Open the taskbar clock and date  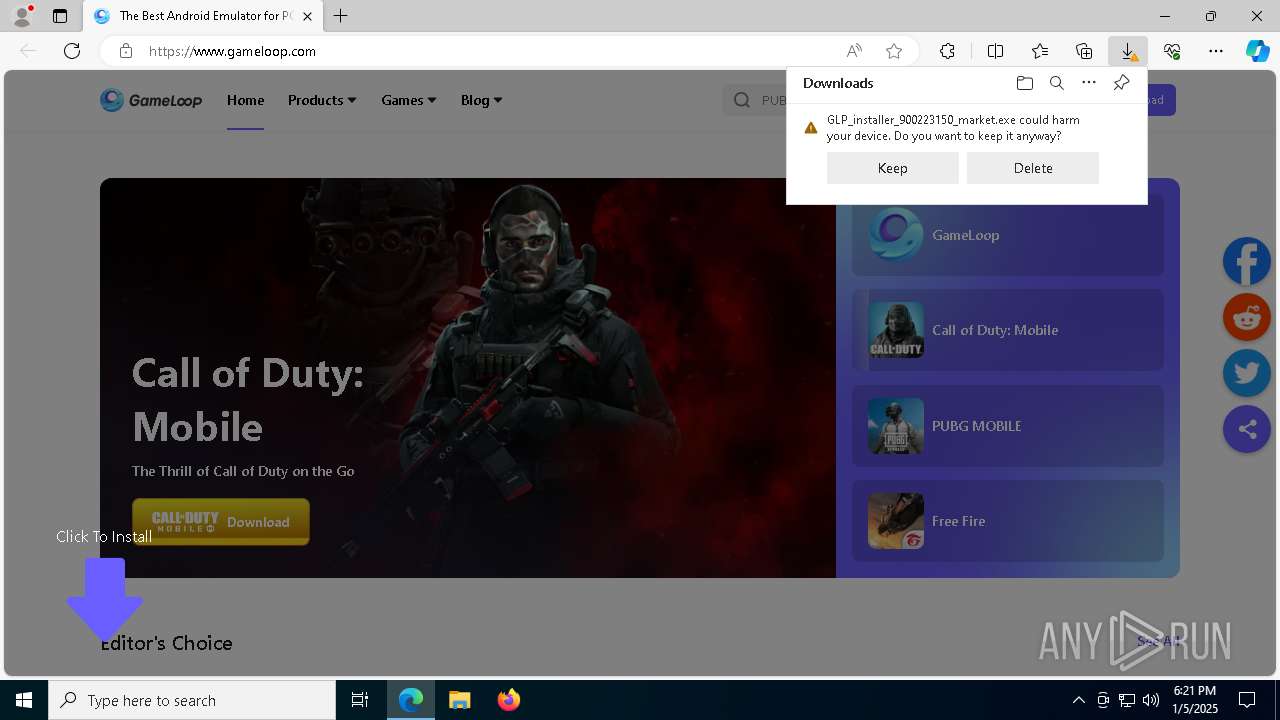(x=1195, y=700)
